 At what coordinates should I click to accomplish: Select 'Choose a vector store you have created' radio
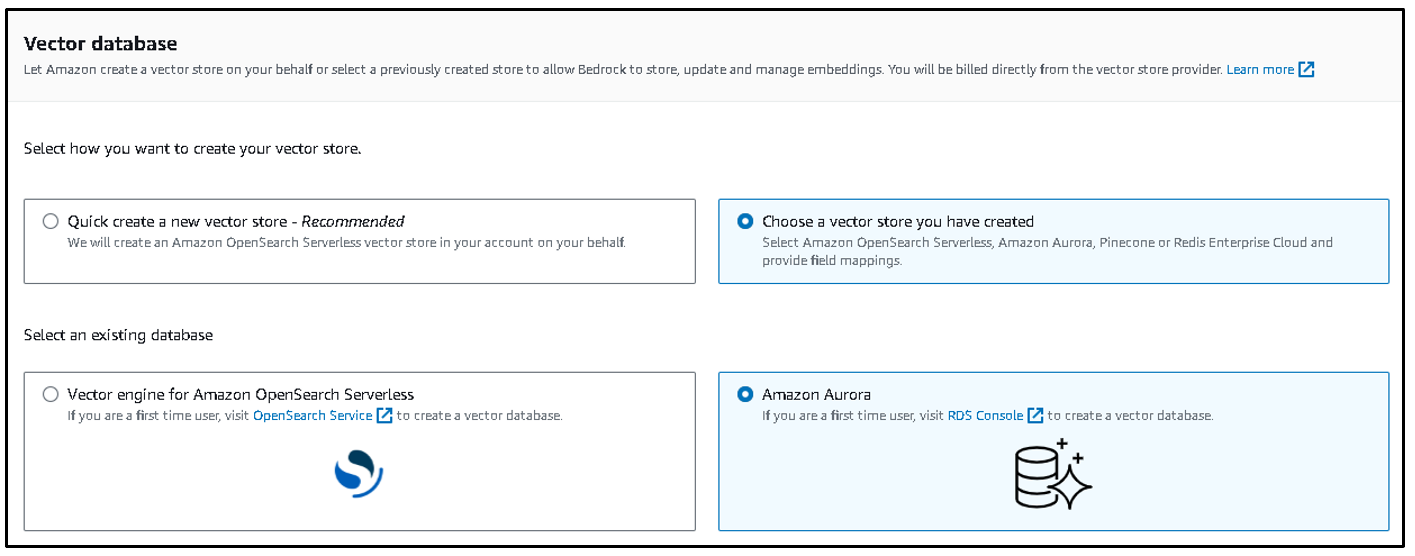[745, 222]
